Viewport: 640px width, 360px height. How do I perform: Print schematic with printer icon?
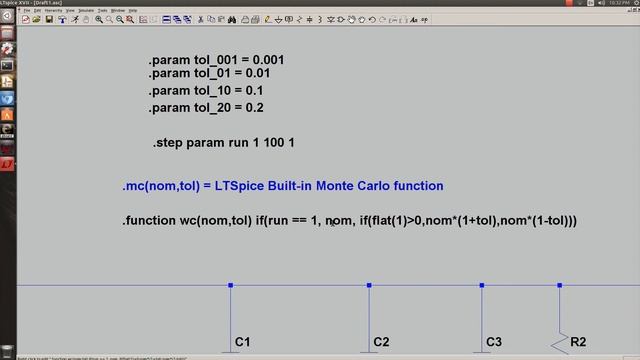tap(245, 20)
